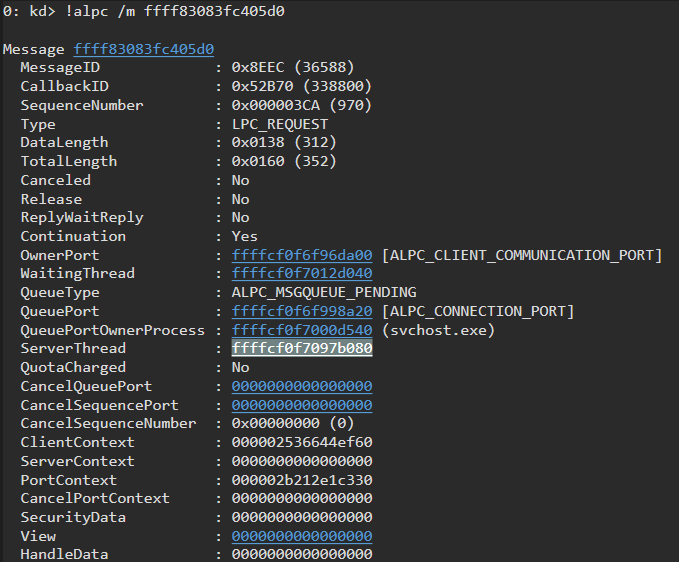Click the CallbackID value 0x52B70
This screenshot has height=562, width=679.
pos(262,86)
